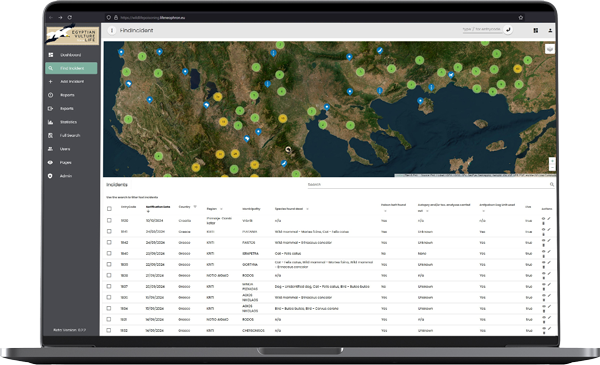Viewport: 600px width, 365px height.
Task: Select Find Incident in the sidebar
Action: point(71,68)
